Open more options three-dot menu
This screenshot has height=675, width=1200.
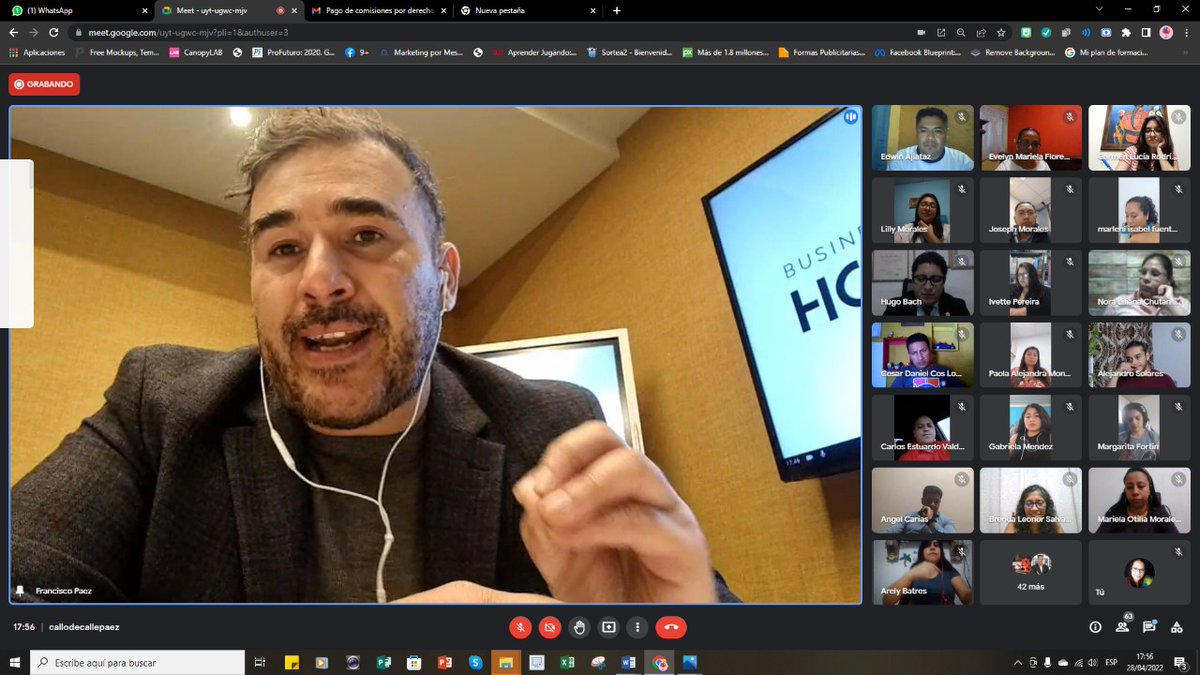pyautogui.click(x=637, y=627)
